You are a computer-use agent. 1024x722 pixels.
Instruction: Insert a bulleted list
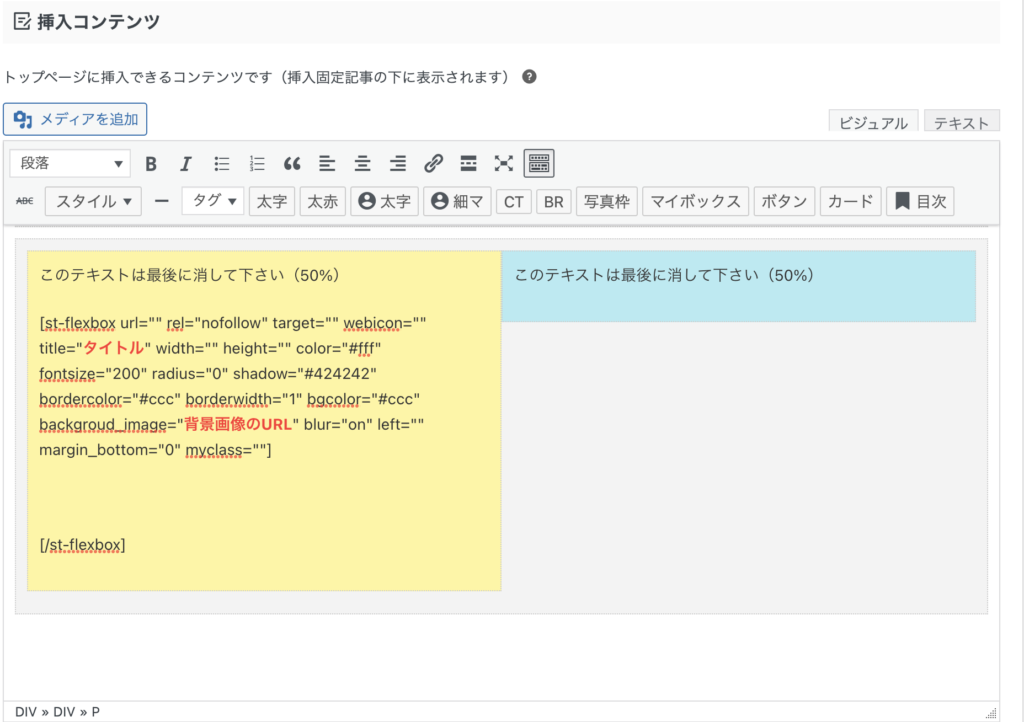click(221, 164)
